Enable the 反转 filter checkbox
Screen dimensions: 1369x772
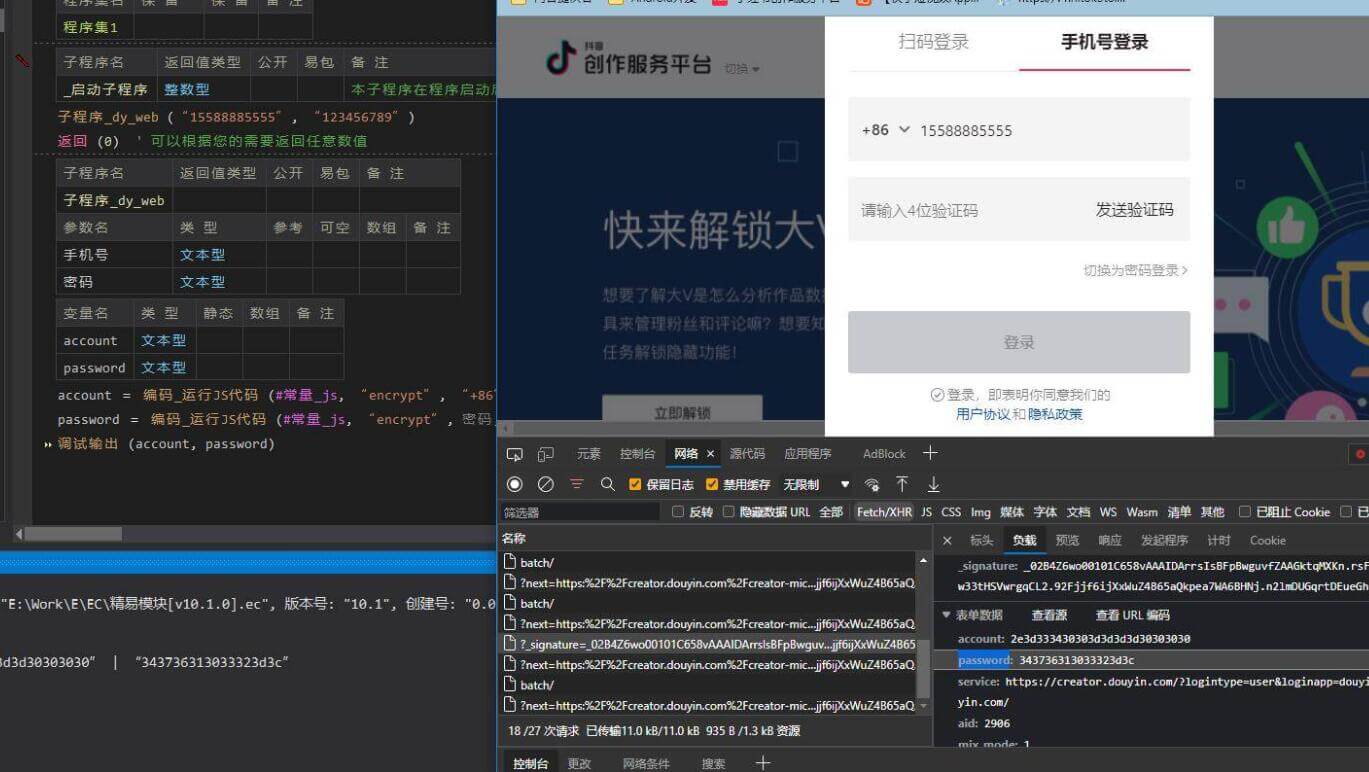pos(678,512)
